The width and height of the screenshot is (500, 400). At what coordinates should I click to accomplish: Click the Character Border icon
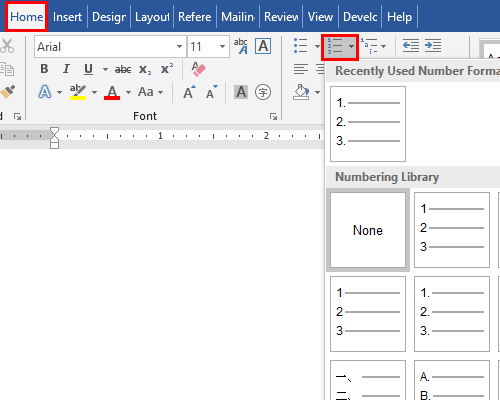click(263, 46)
